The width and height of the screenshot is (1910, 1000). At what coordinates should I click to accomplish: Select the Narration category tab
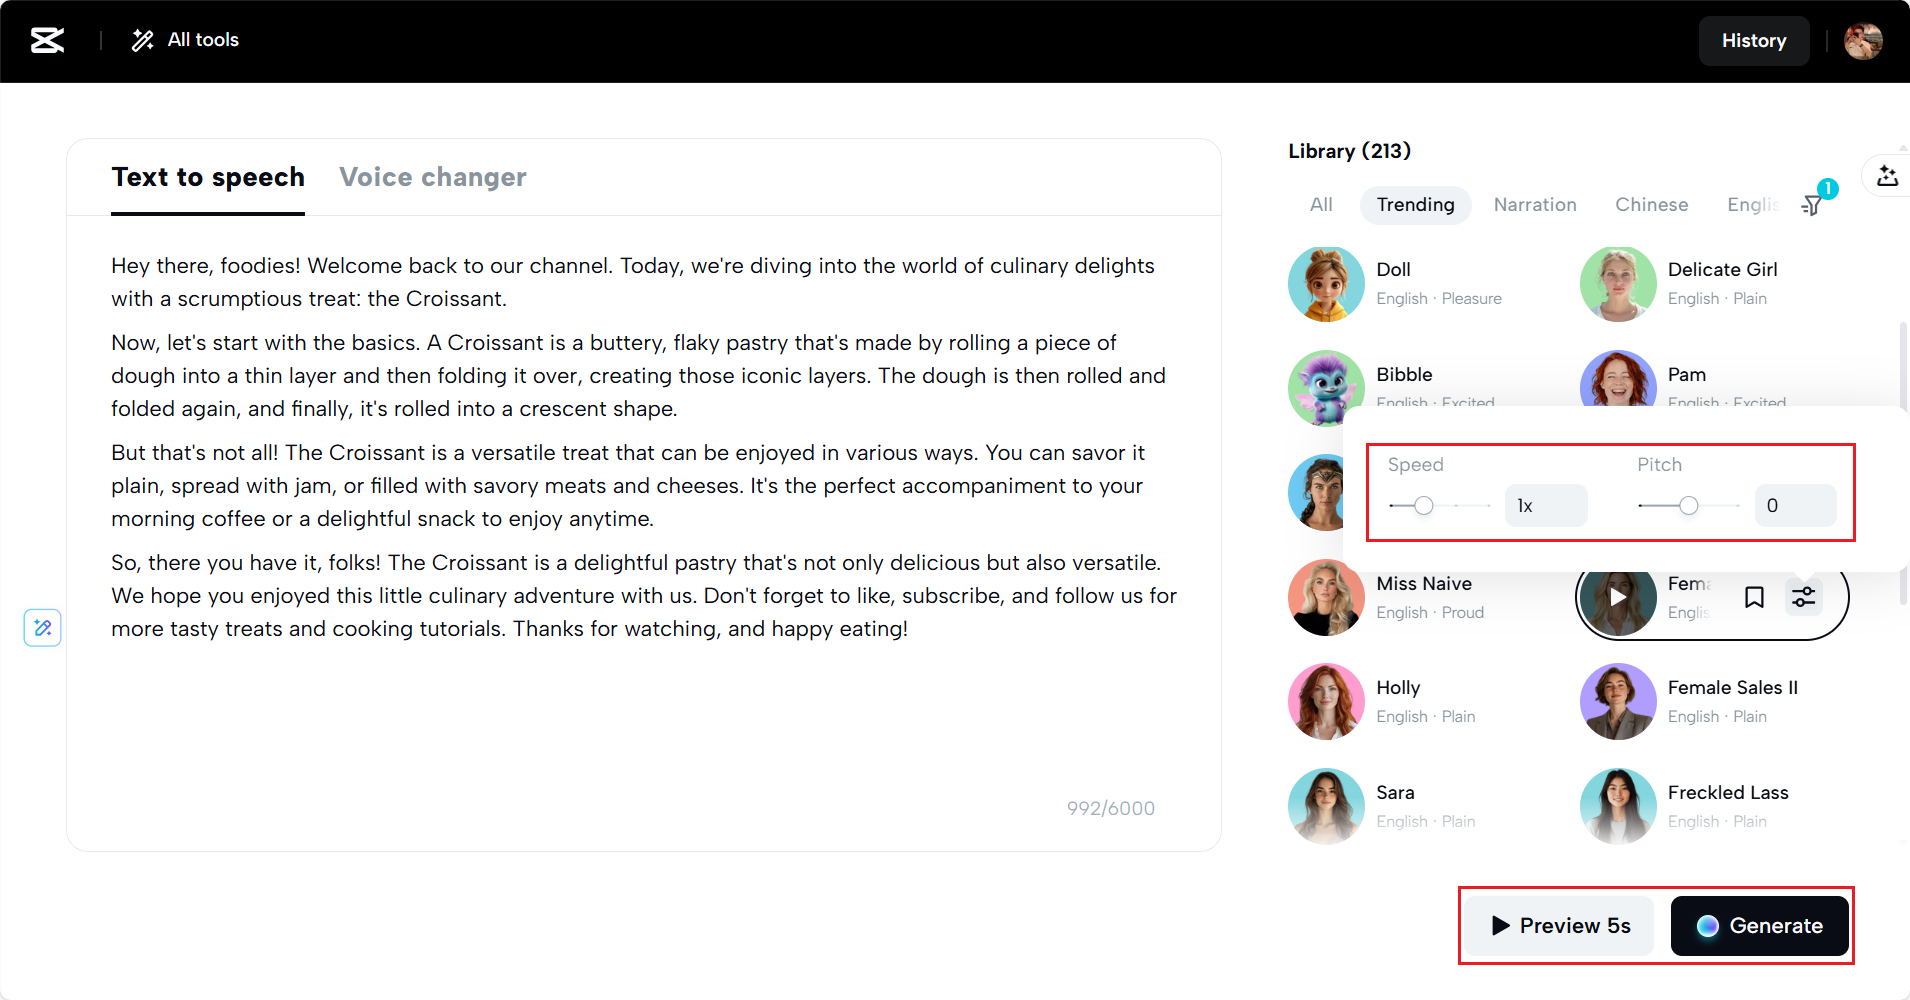[x=1534, y=205]
